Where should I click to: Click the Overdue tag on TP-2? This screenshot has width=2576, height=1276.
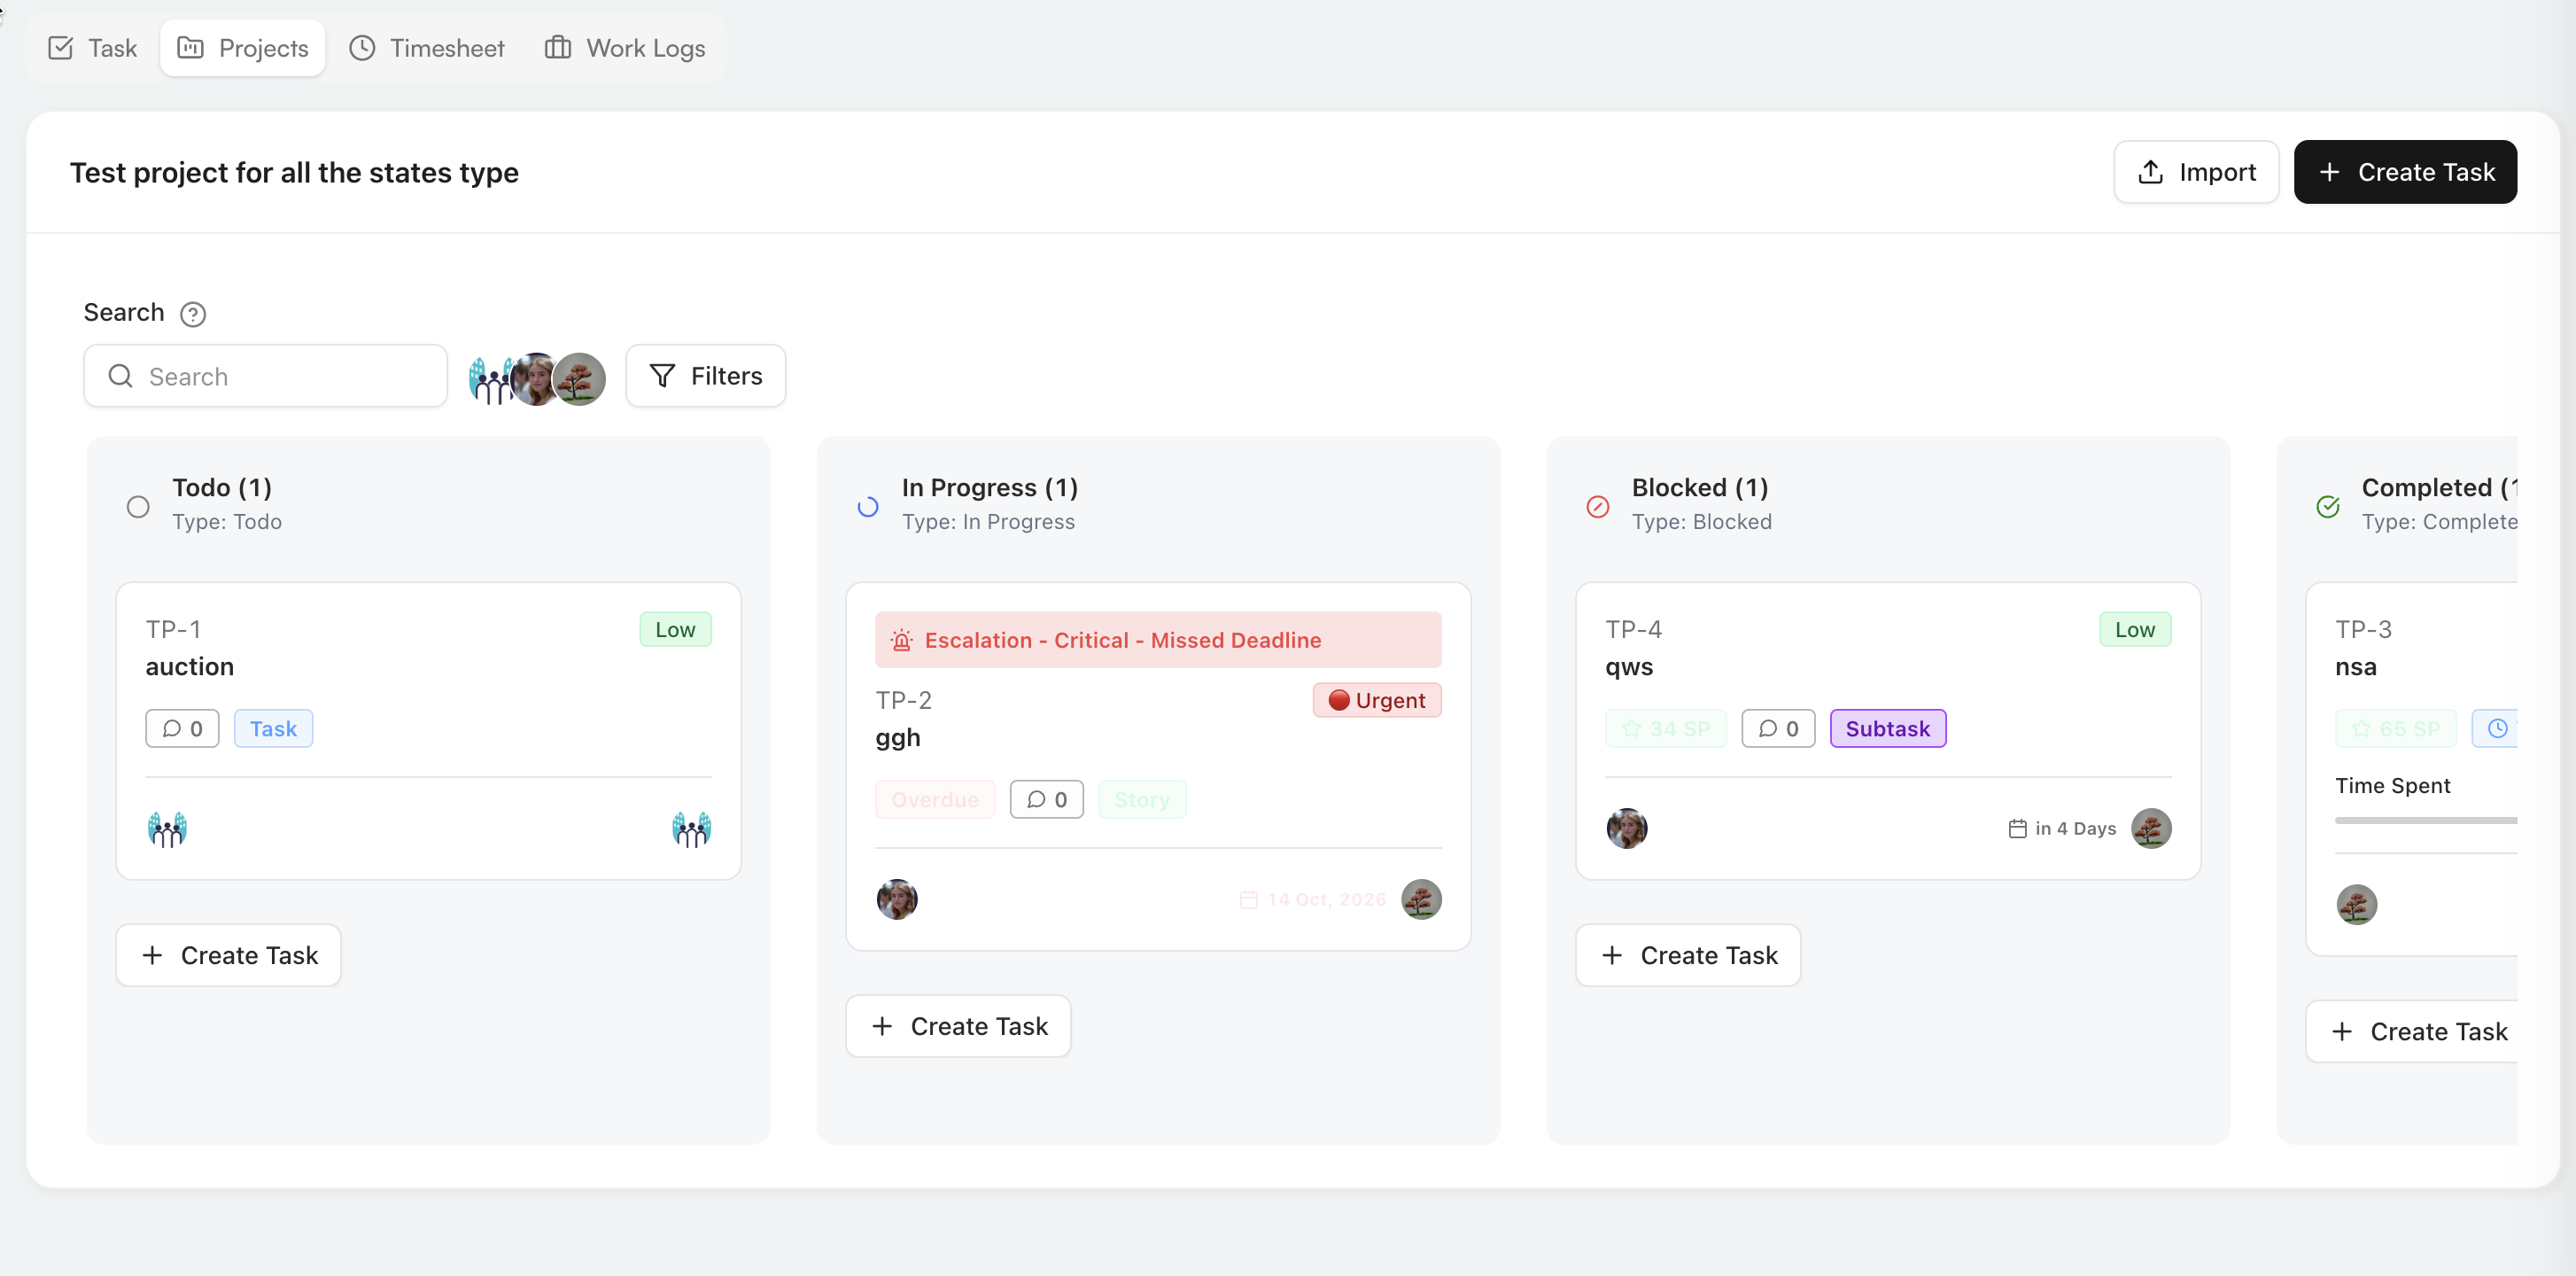(935, 799)
